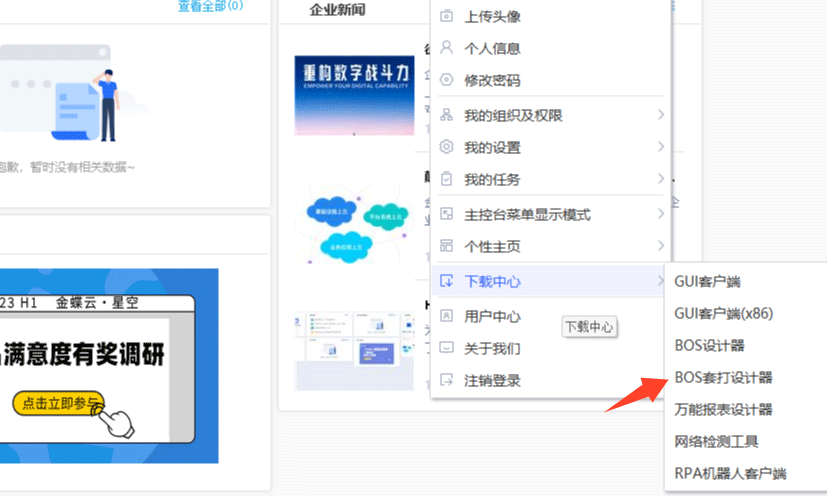Click the download center icon
The height and width of the screenshot is (496, 827).
coord(446,281)
